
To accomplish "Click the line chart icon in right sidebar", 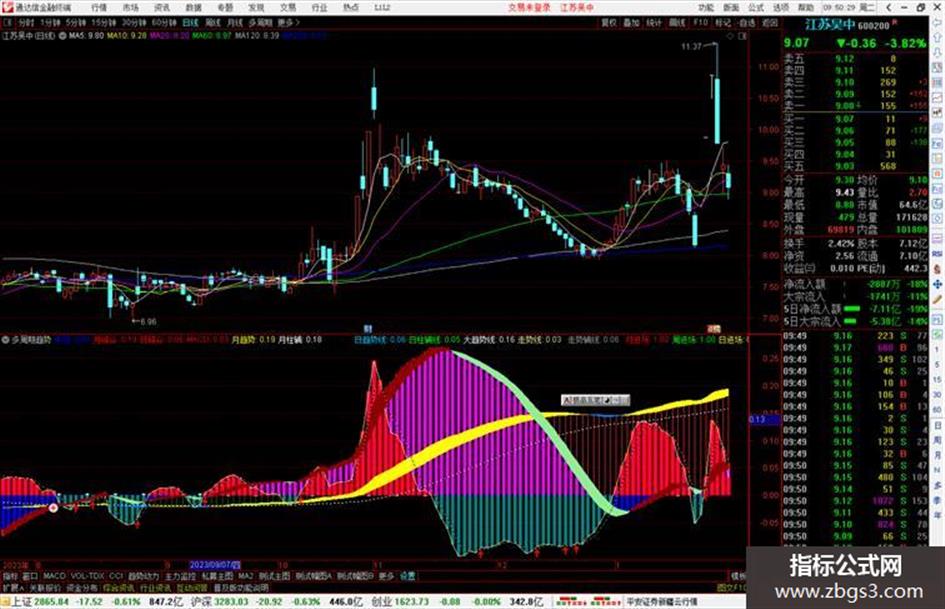I will (x=937, y=97).
